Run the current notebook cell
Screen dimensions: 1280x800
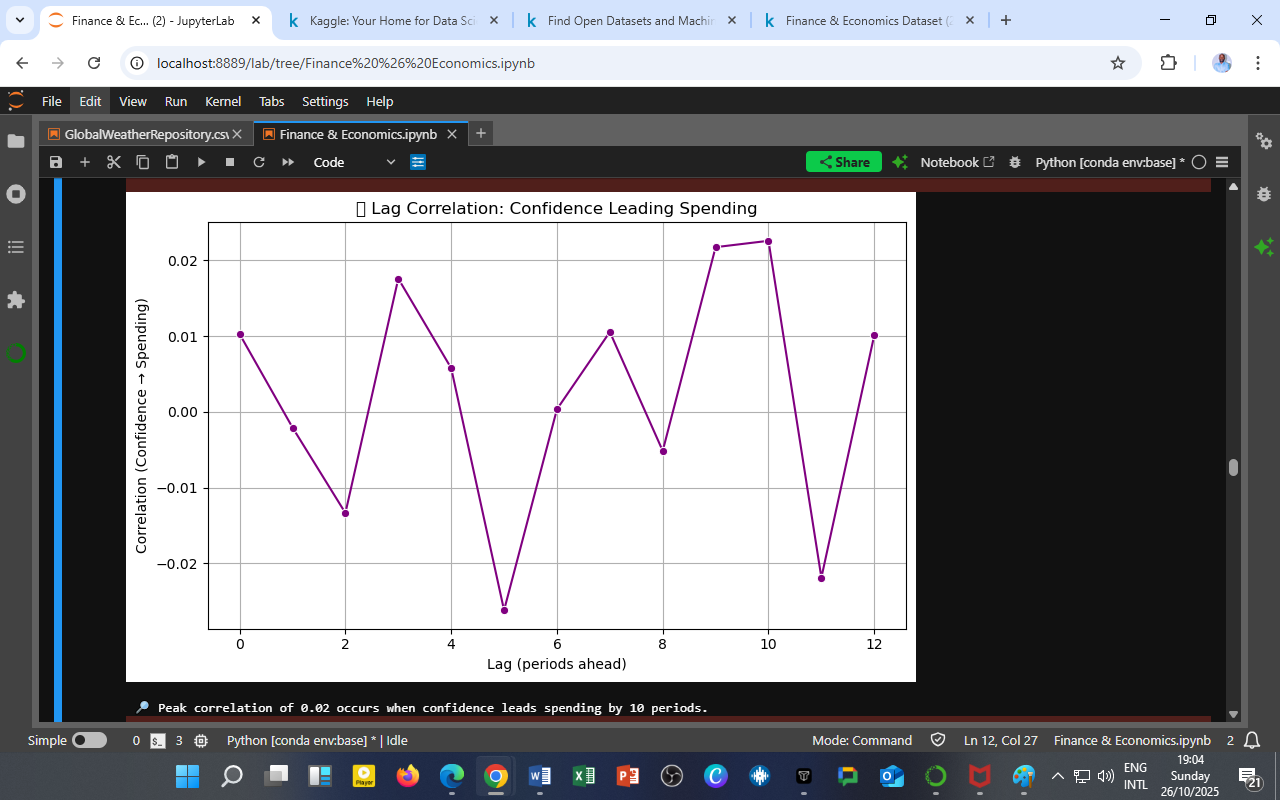(202, 161)
